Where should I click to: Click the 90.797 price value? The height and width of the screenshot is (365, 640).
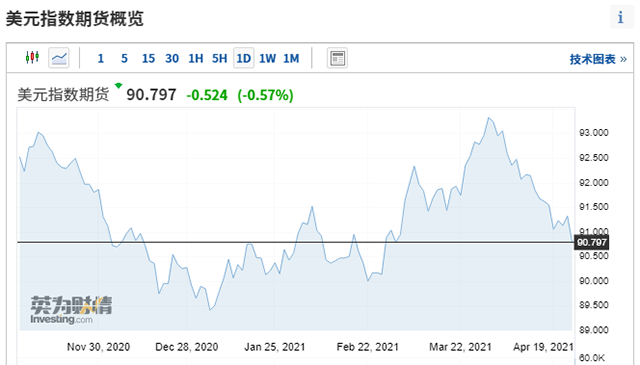pos(151,95)
